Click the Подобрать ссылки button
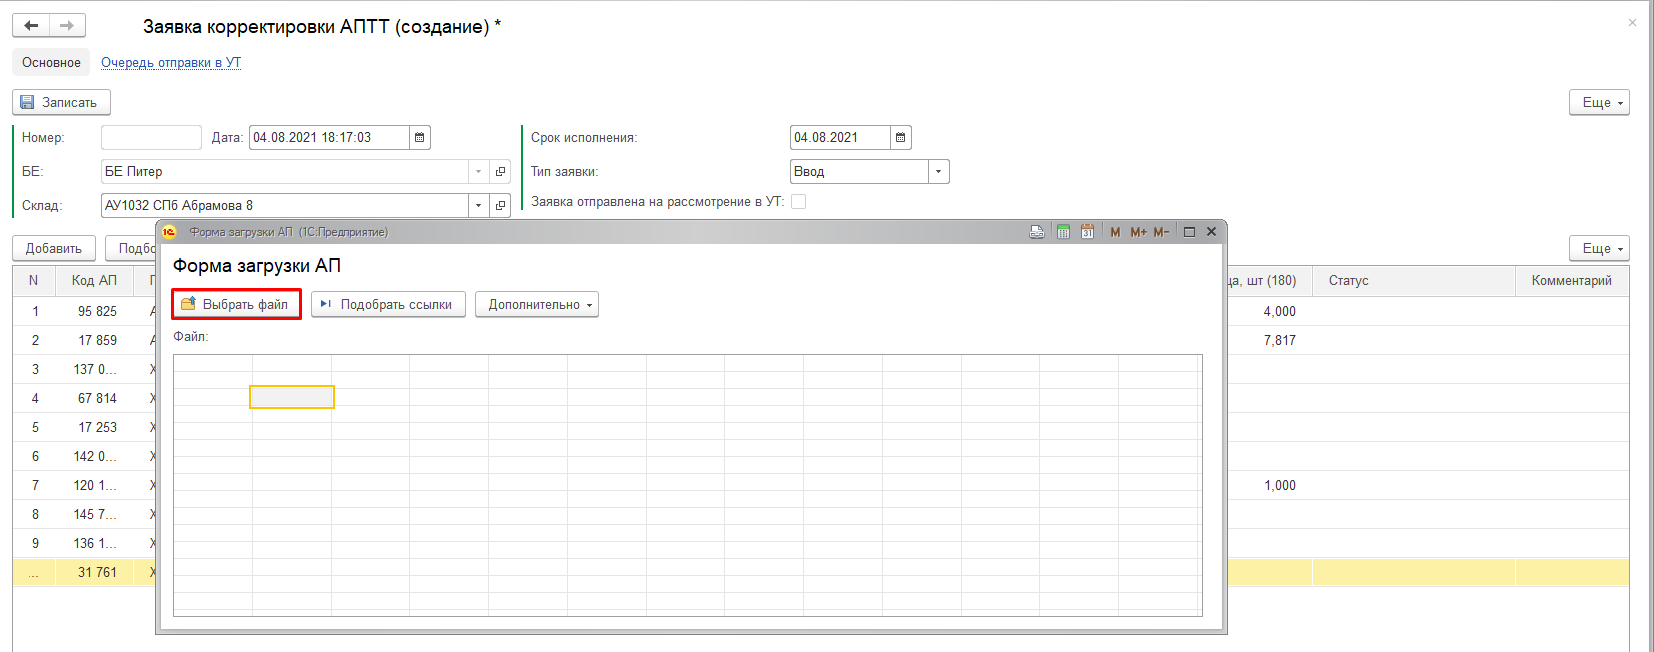This screenshot has width=1654, height=652. (388, 305)
